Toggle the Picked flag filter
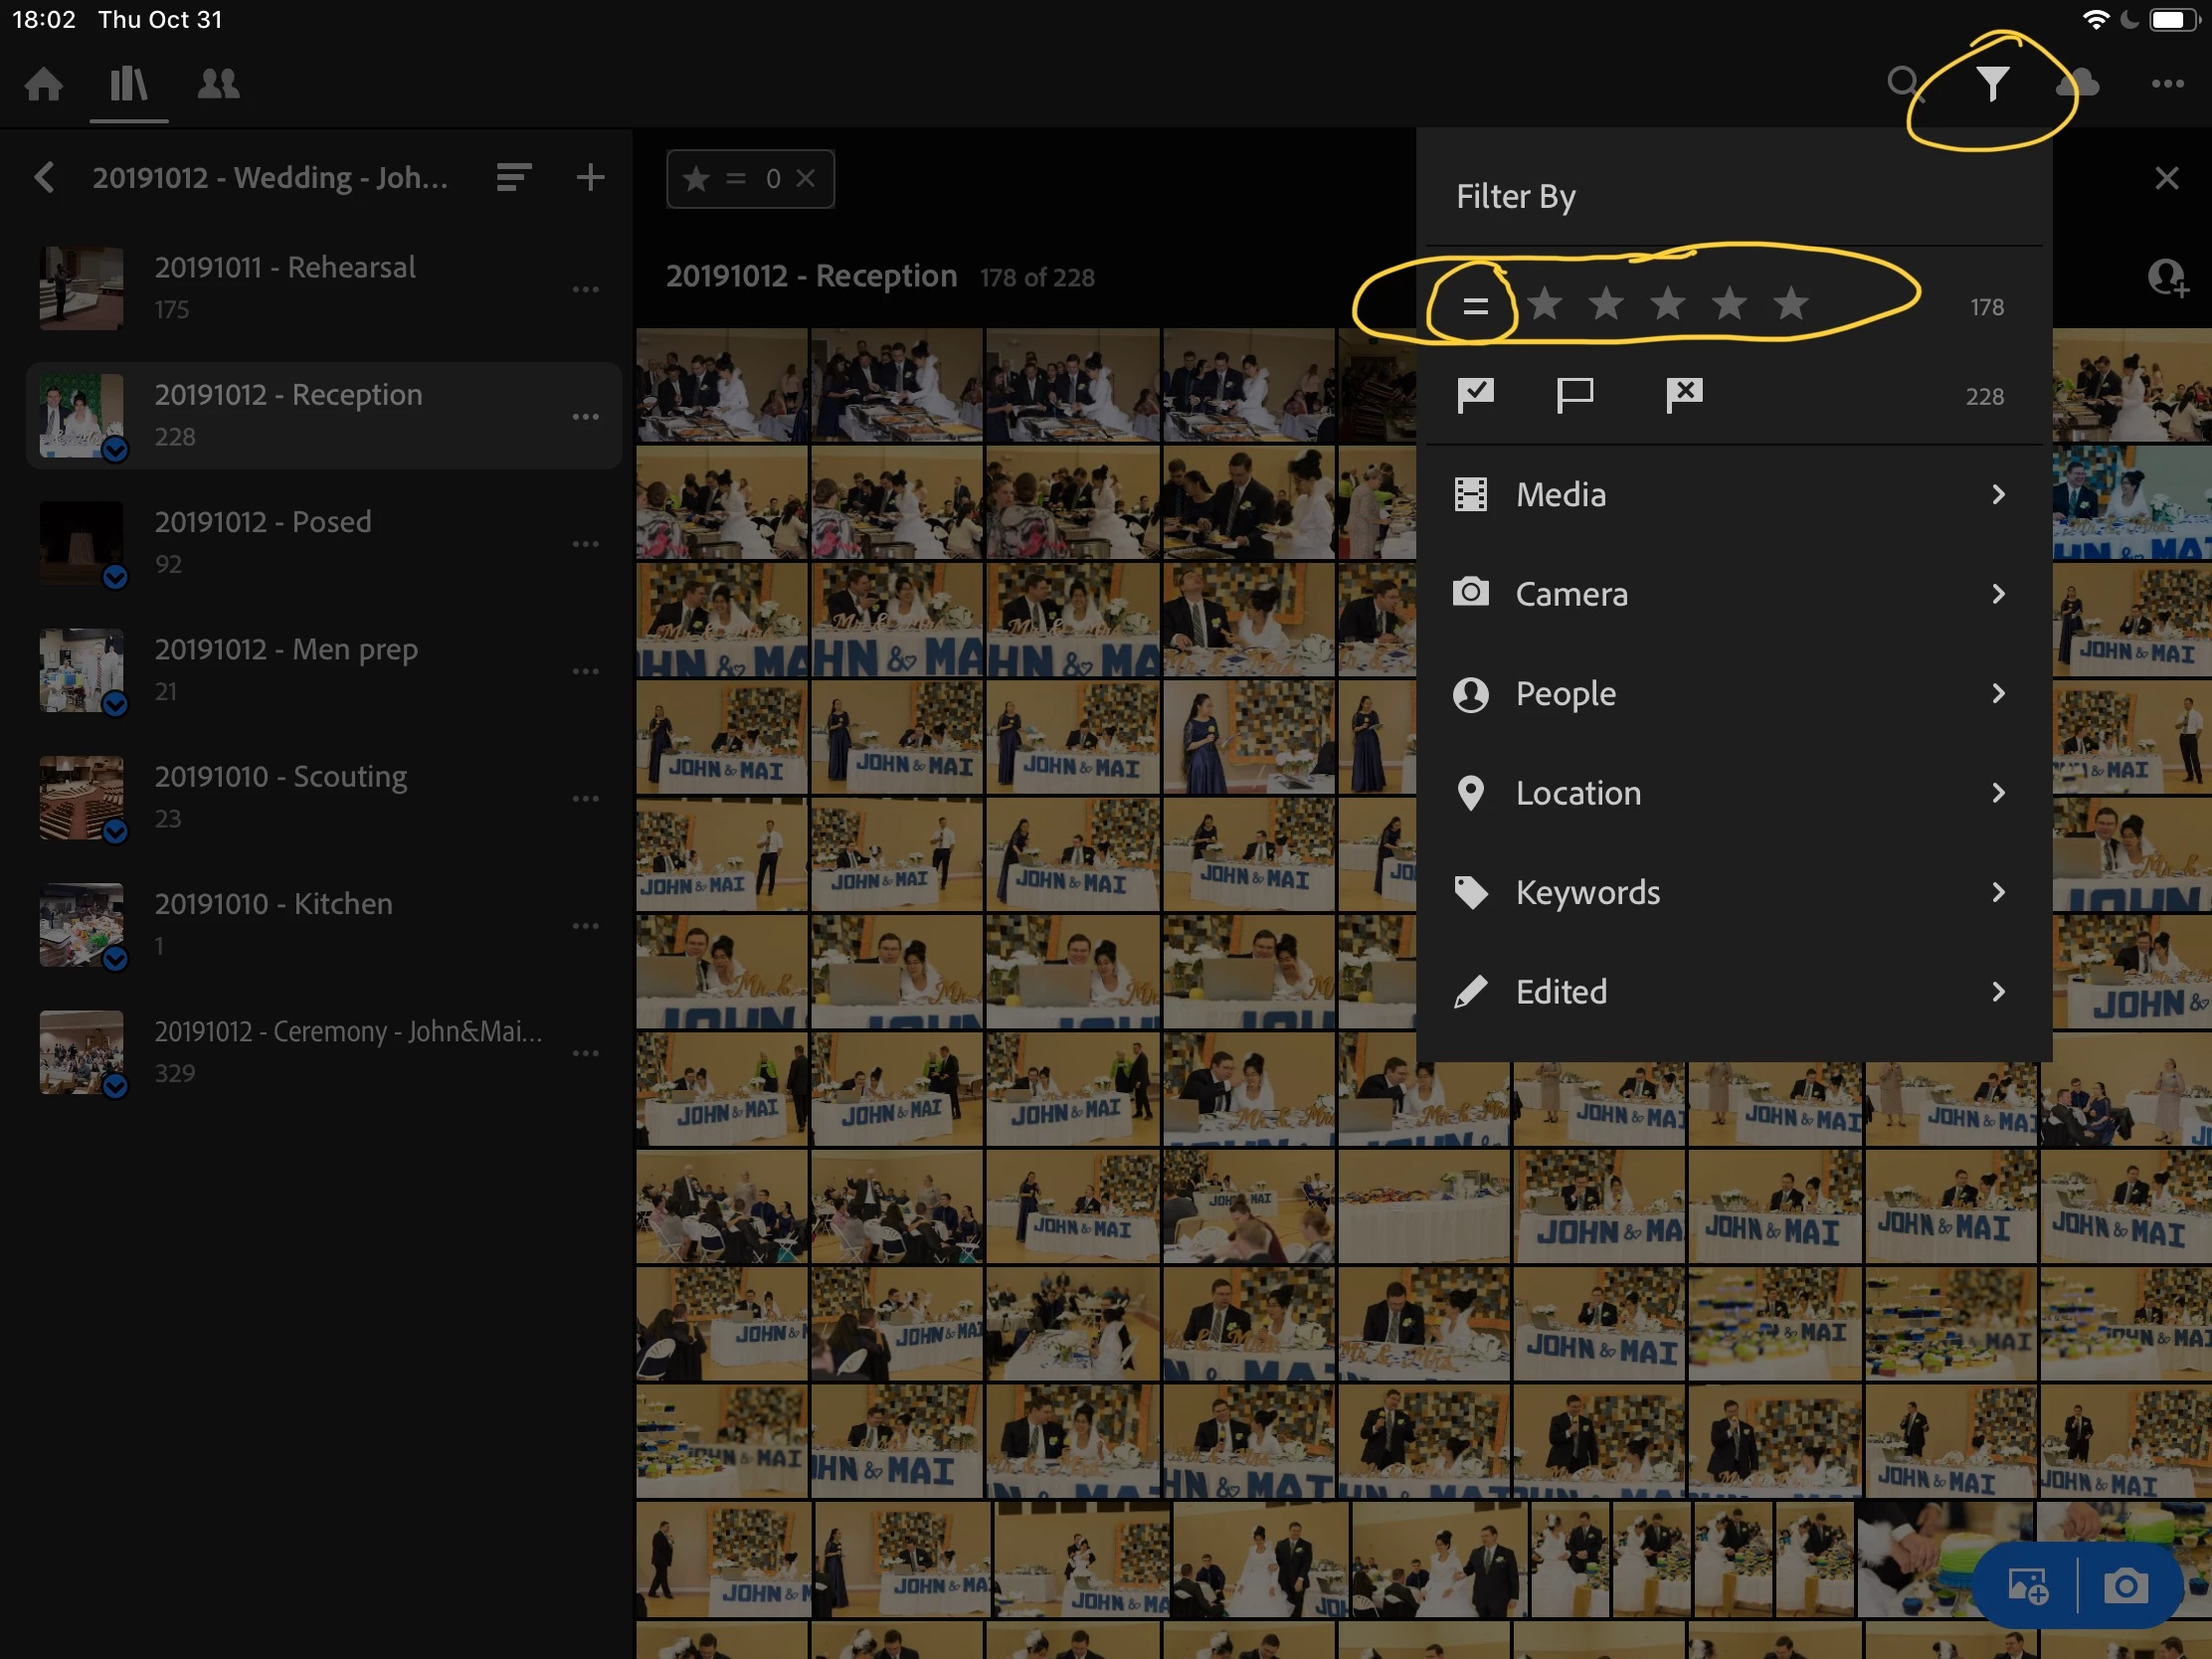Screen dimensions: 2212x1659 pos(1475,395)
